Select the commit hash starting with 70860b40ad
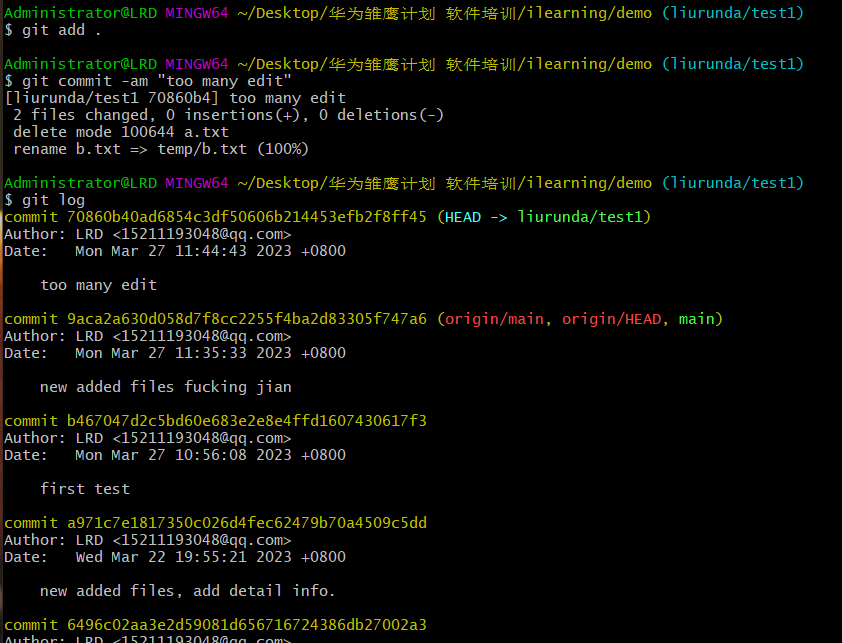This screenshot has height=643, width=842. tap(246, 217)
